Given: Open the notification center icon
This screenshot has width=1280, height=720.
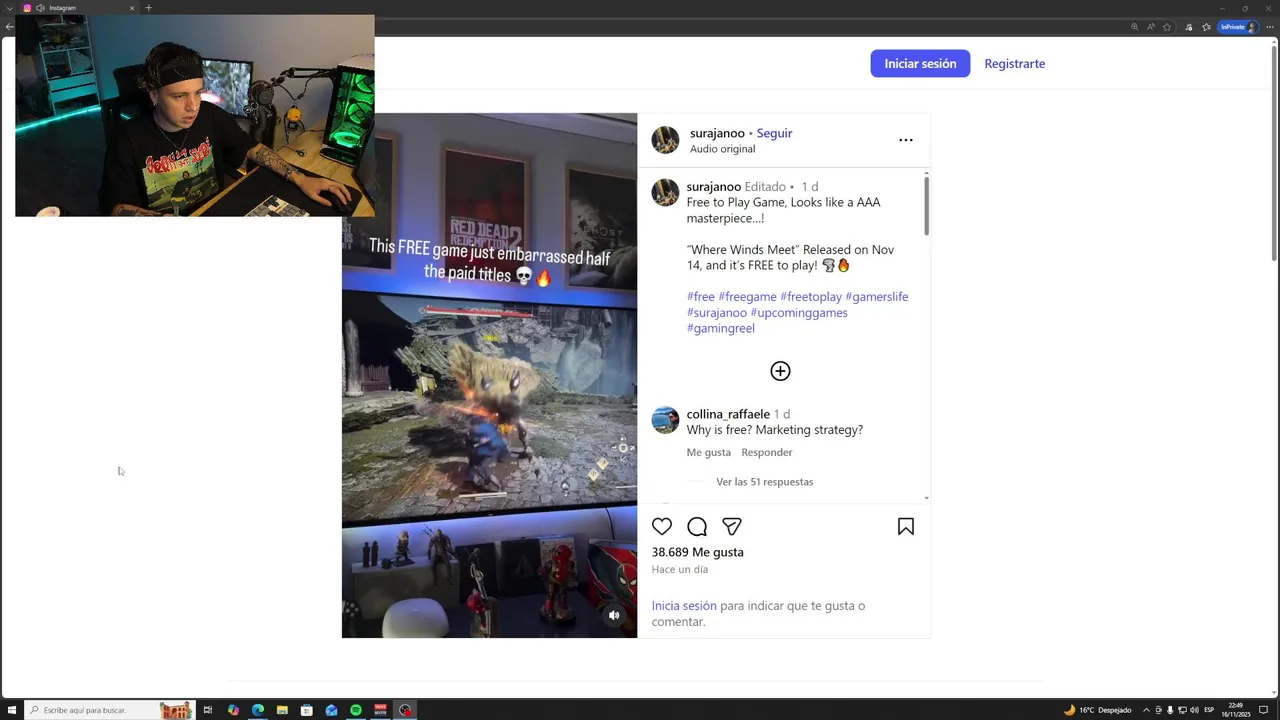Looking at the screenshot, I should [1264, 710].
